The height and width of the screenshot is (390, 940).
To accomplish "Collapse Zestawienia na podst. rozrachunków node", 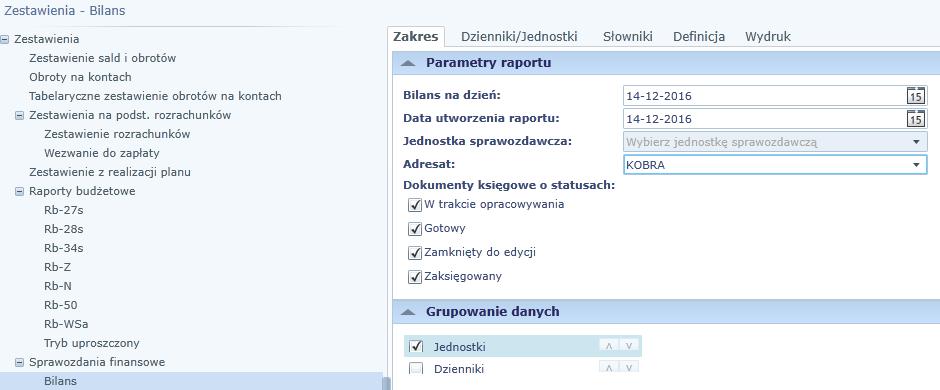I will [x=20, y=116].
